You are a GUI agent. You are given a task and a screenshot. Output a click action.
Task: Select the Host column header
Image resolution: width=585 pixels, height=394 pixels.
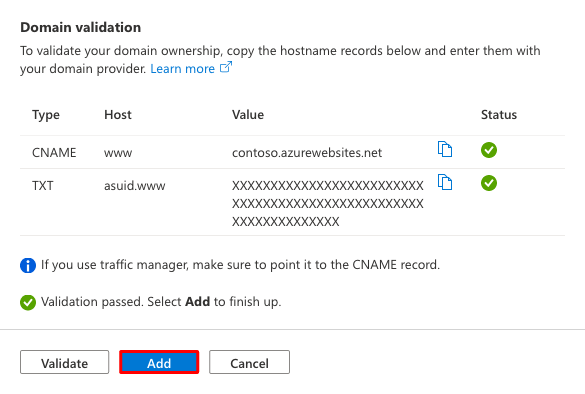[x=118, y=115]
